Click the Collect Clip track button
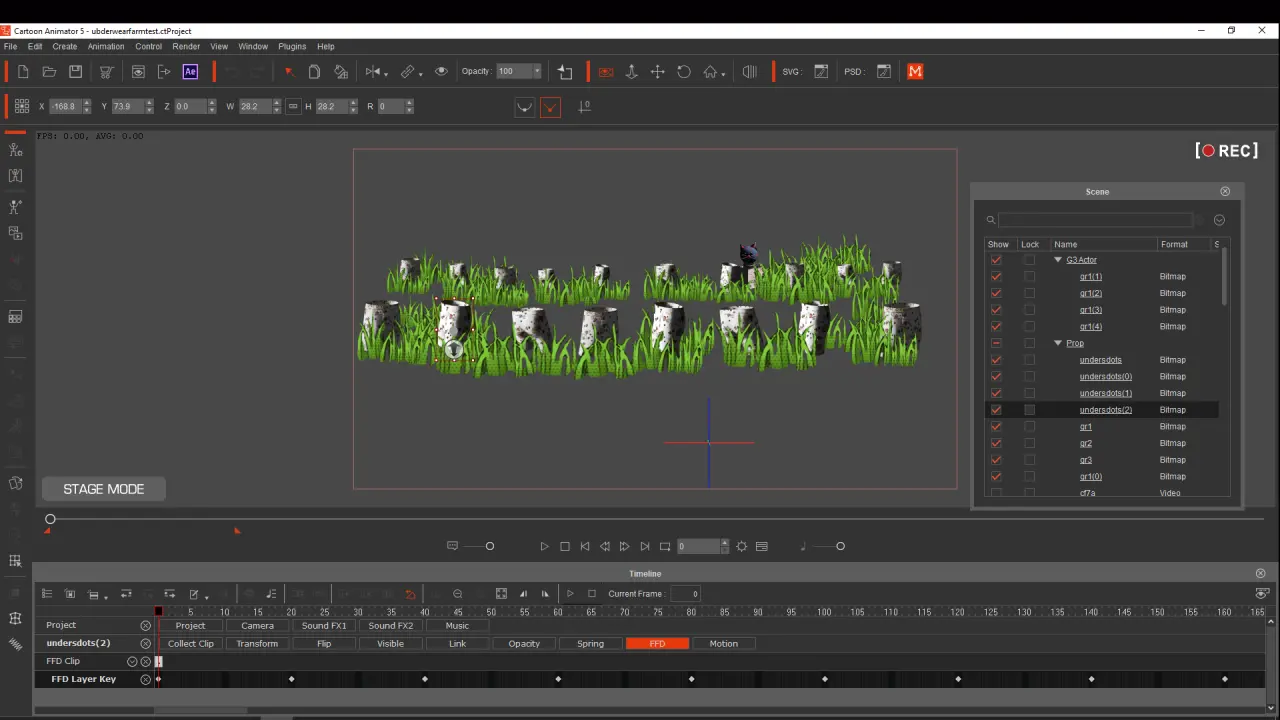The height and width of the screenshot is (720, 1280). click(190, 644)
